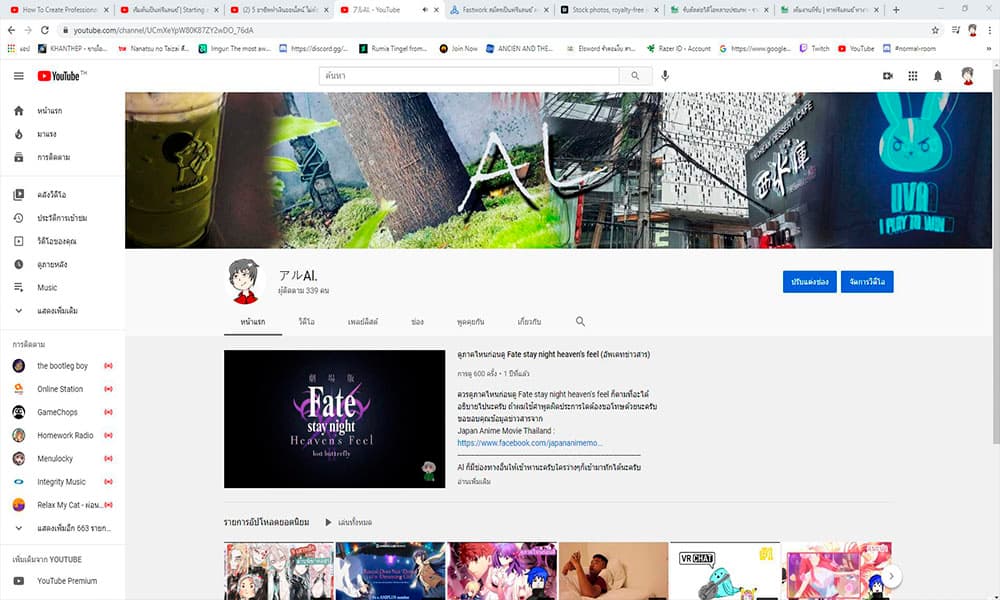Open the channel's Home tab

pyautogui.click(x=253, y=322)
